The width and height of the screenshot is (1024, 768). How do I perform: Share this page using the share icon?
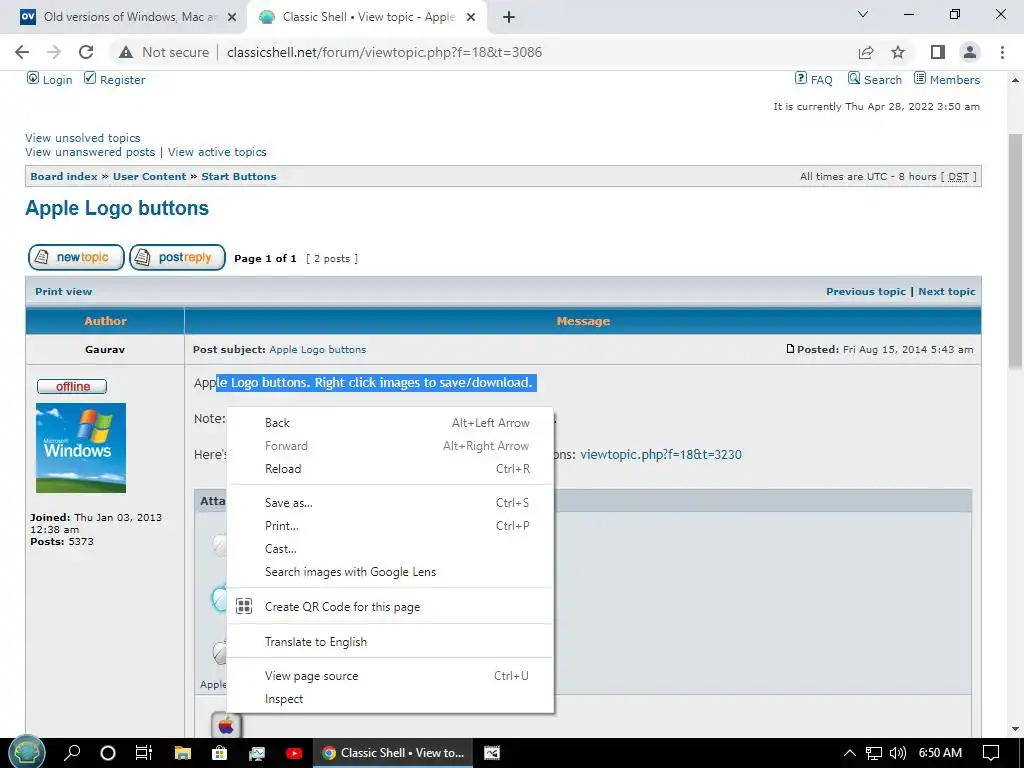point(866,52)
